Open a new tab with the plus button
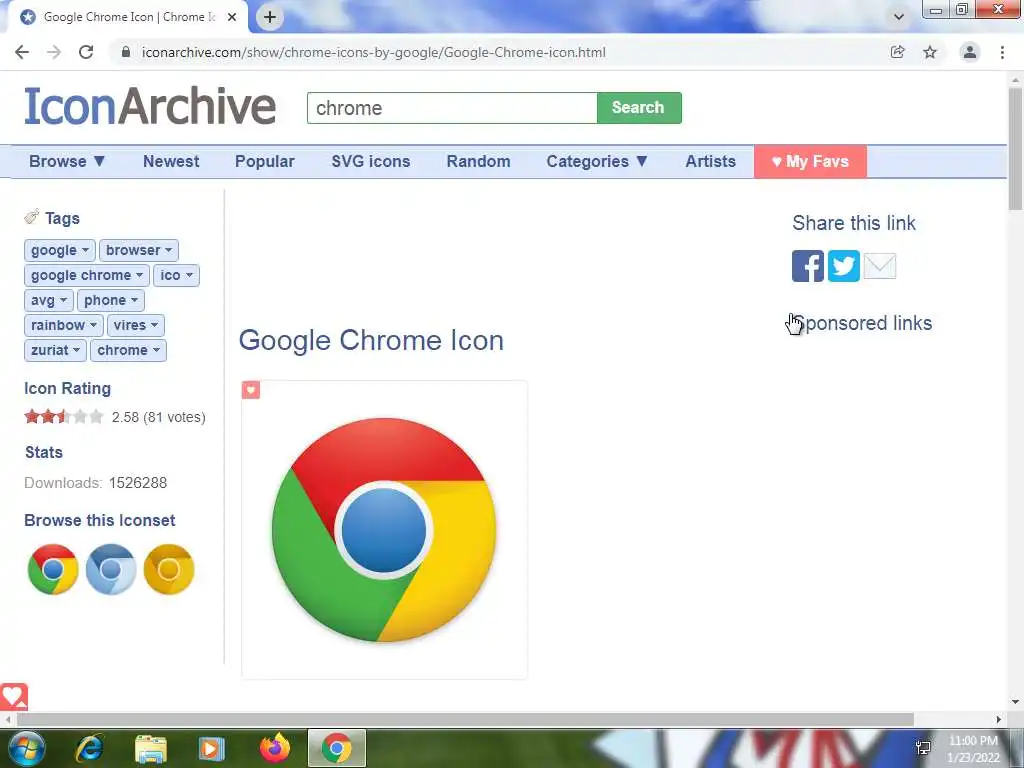 pyautogui.click(x=270, y=17)
